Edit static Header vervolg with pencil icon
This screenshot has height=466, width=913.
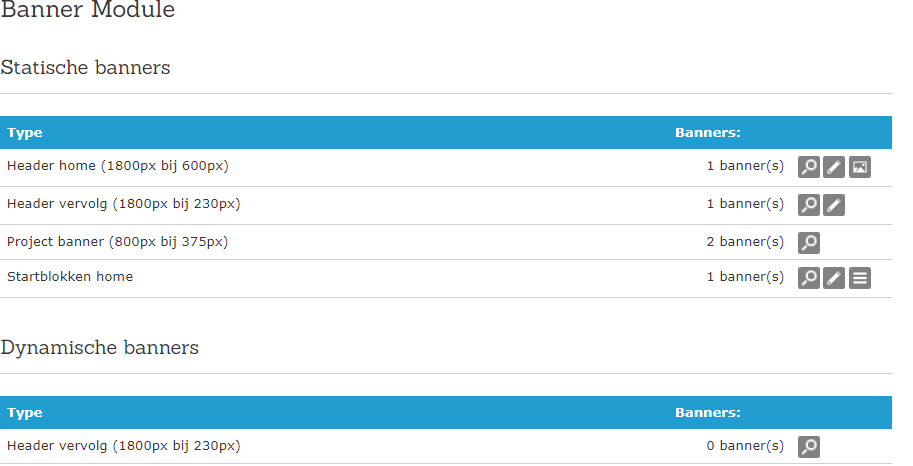point(834,204)
